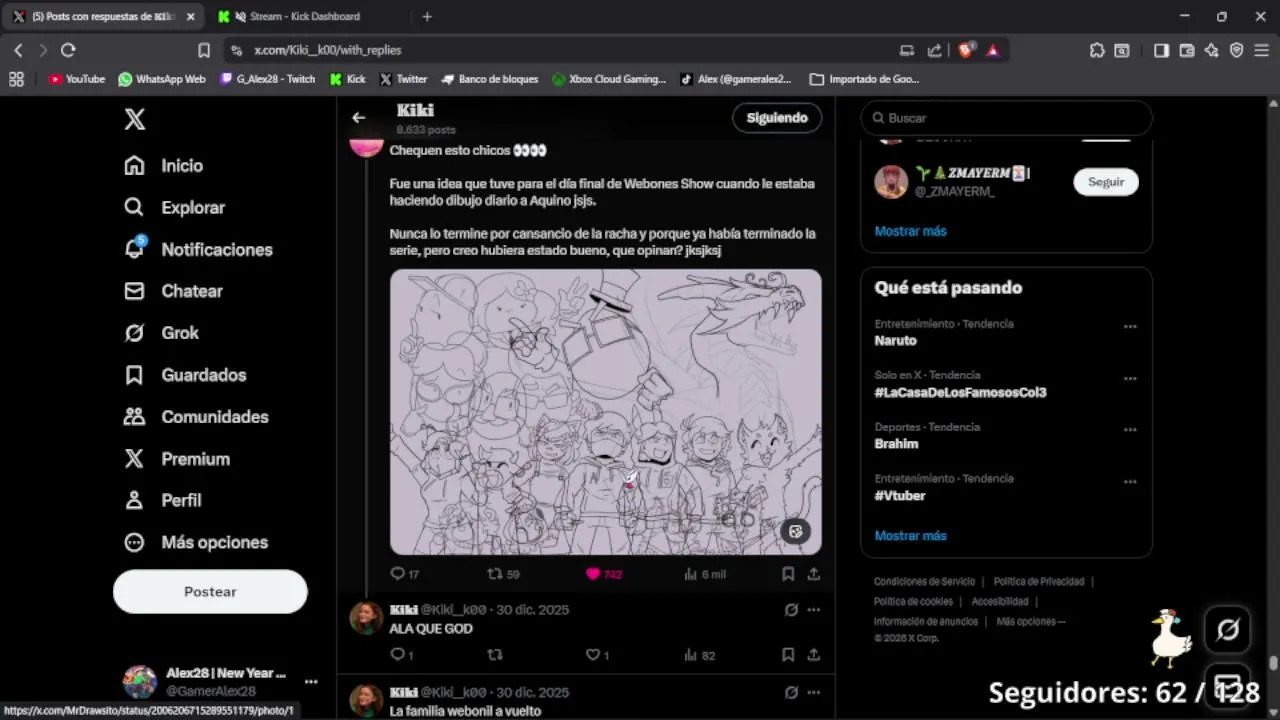Reply to the Webones Show sketch post

[398, 574]
